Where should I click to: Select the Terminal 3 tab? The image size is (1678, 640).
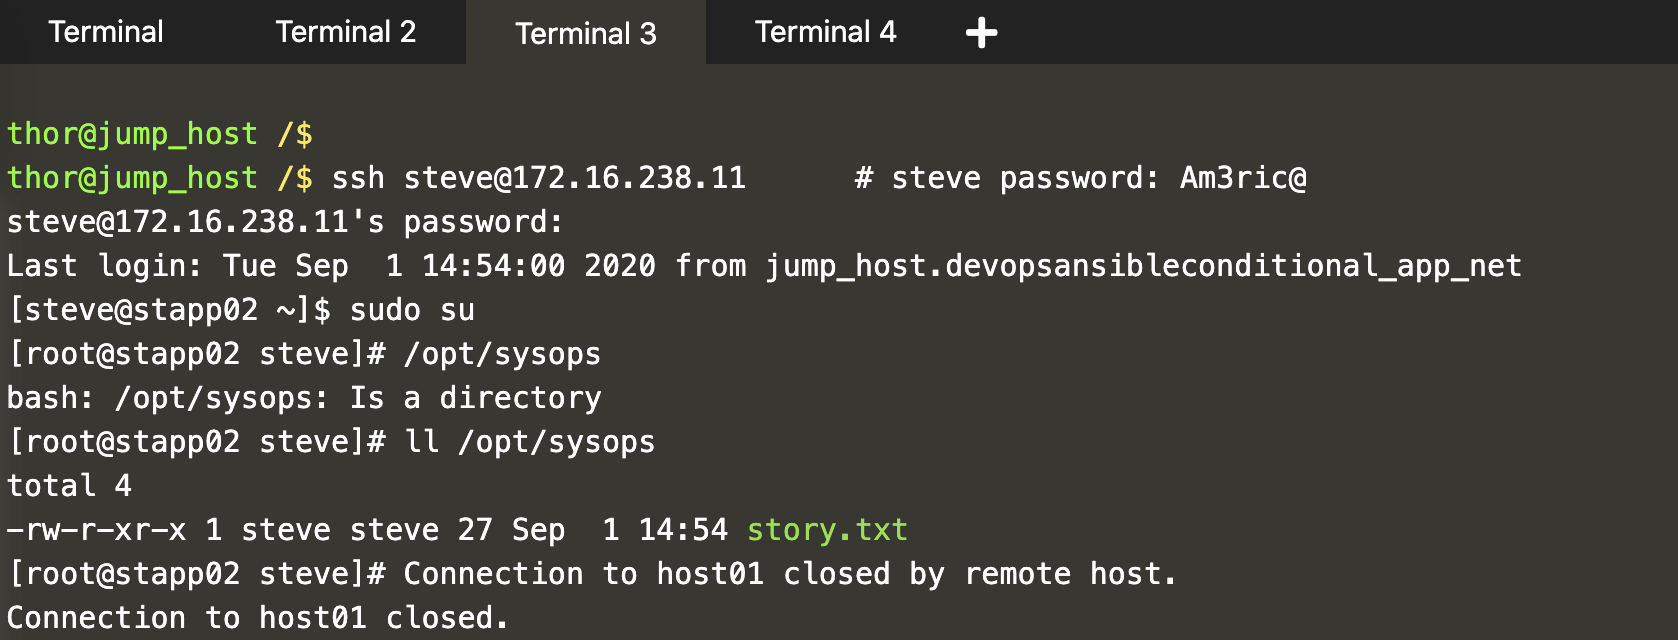pos(586,33)
